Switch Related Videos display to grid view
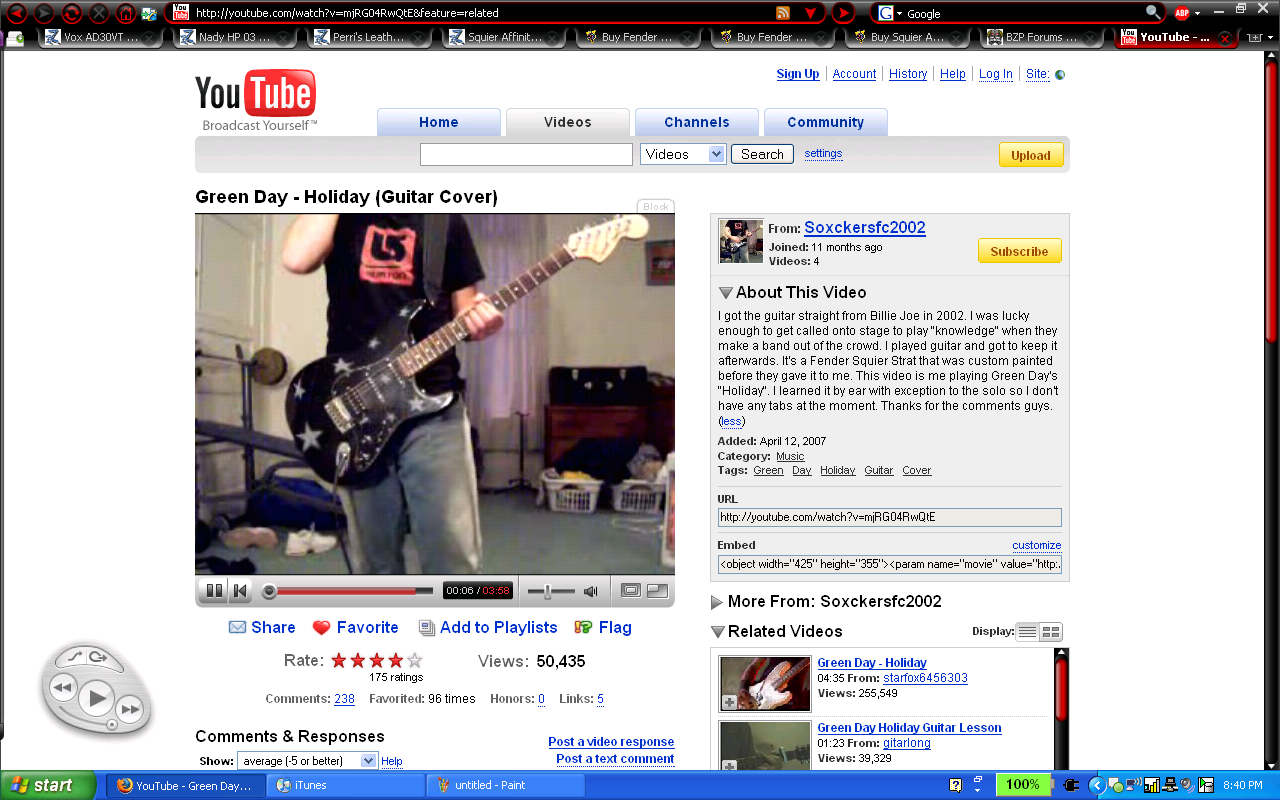 [x=1052, y=631]
